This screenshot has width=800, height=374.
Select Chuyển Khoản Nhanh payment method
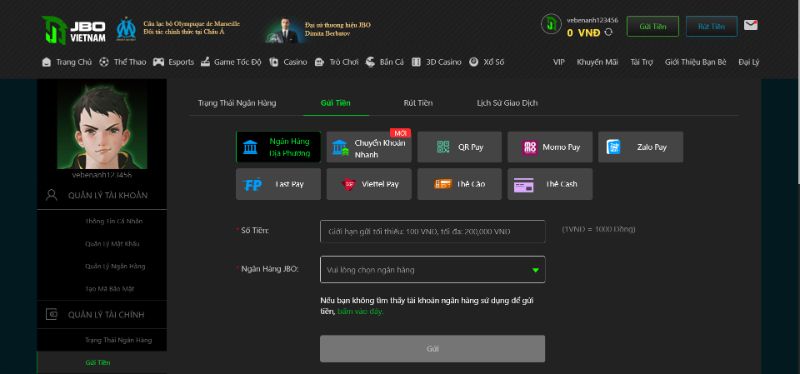click(369, 147)
